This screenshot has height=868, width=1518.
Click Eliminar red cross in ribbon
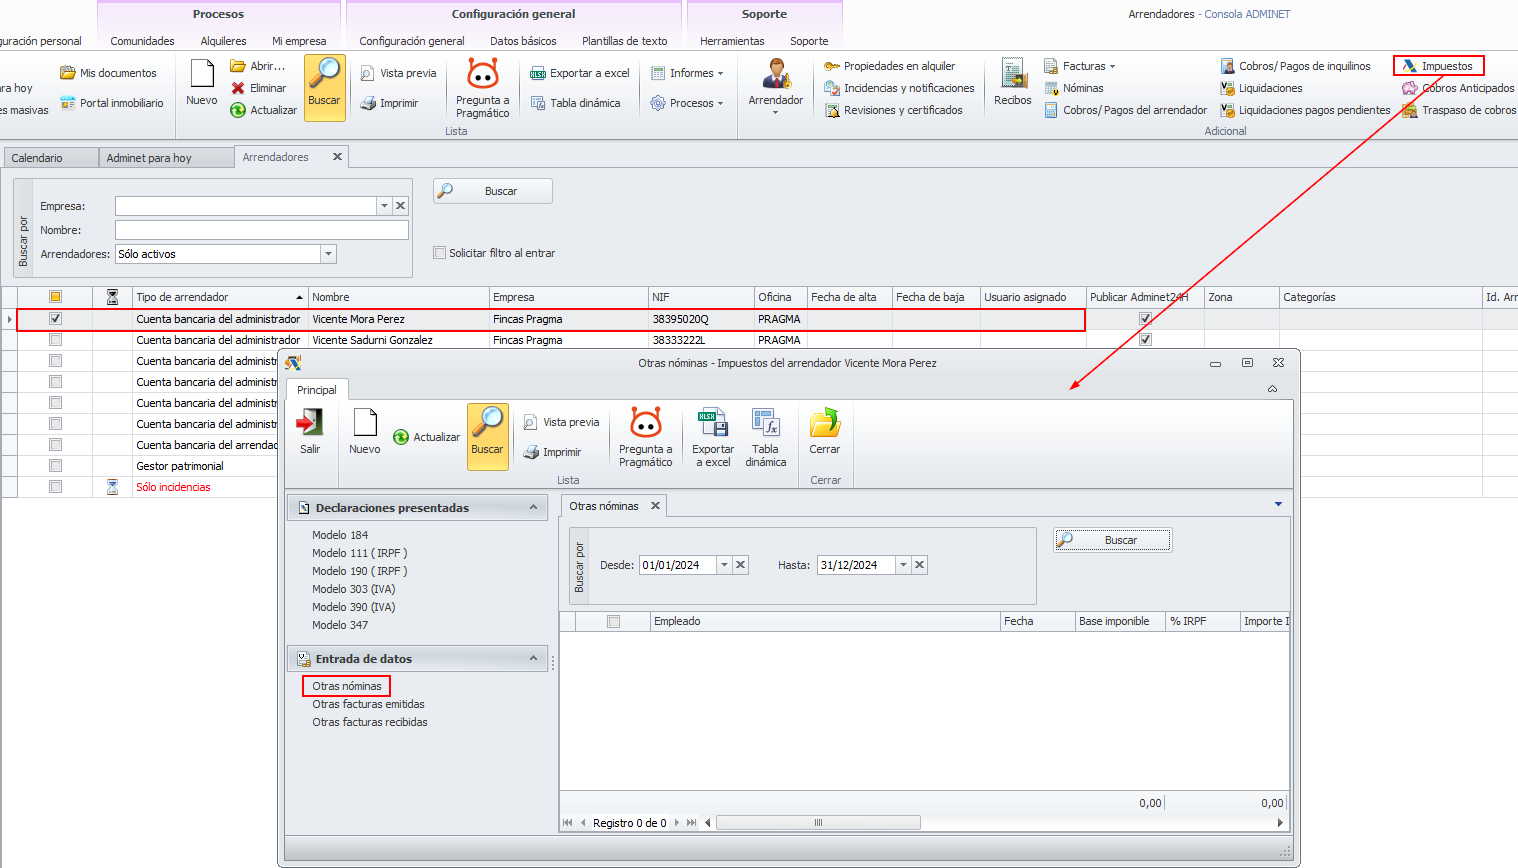click(x=238, y=88)
